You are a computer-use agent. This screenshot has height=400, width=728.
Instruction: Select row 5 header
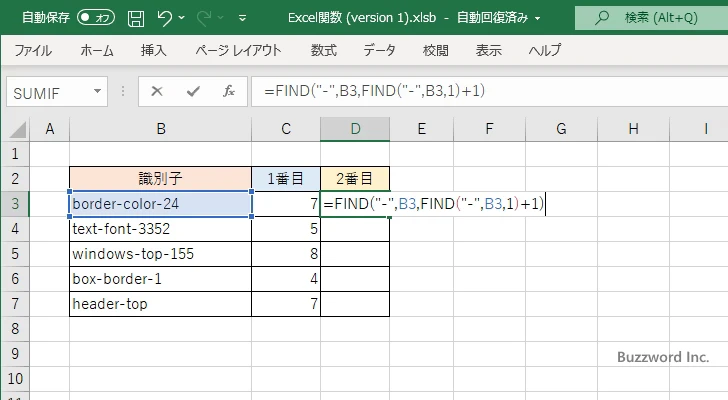[15, 254]
